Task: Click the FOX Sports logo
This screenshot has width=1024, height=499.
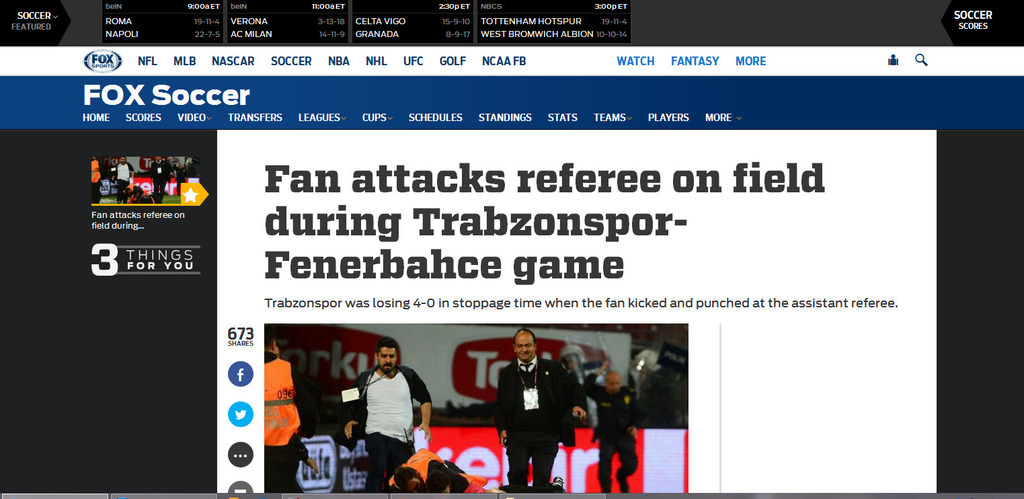Action: [x=103, y=61]
